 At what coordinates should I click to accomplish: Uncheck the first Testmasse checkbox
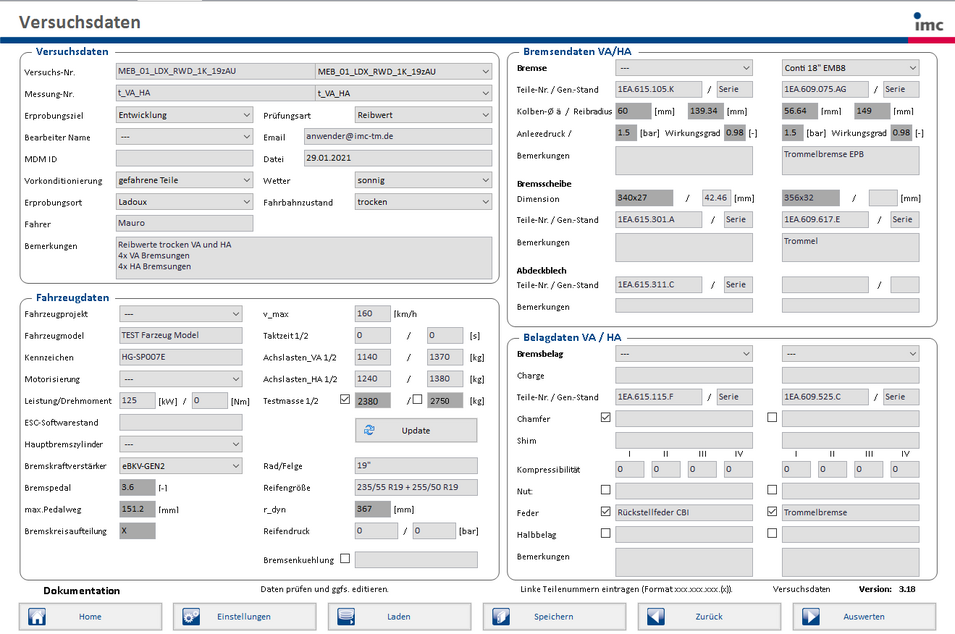pyautogui.click(x=345, y=400)
